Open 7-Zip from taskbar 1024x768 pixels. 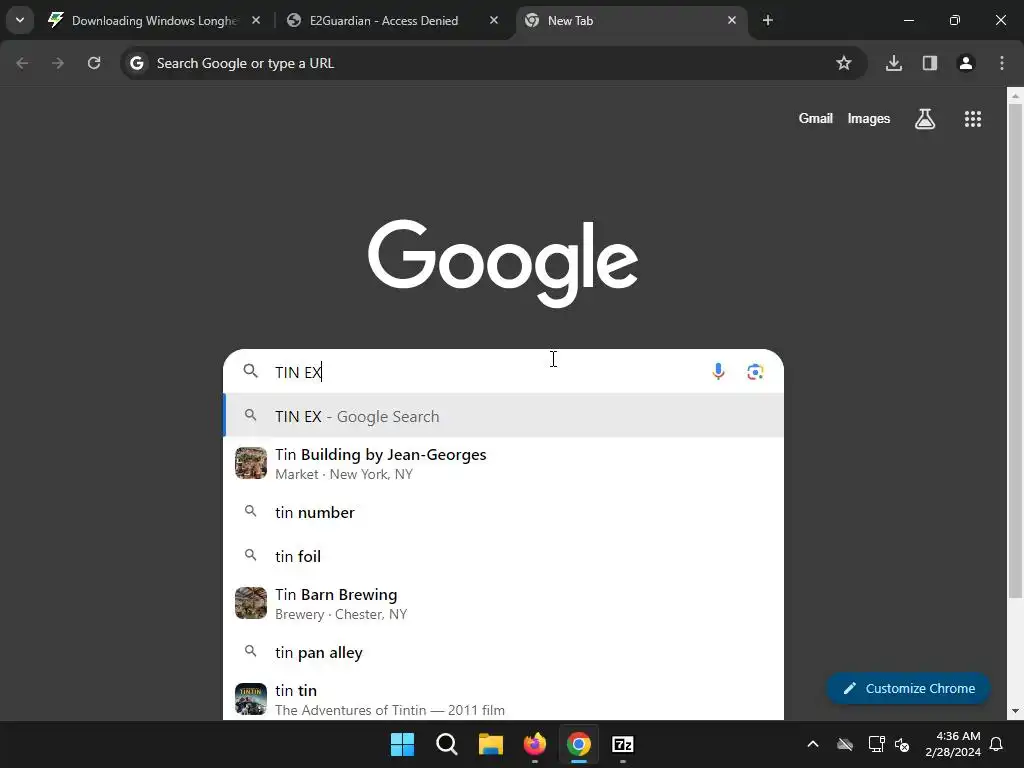[x=623, y=744]
